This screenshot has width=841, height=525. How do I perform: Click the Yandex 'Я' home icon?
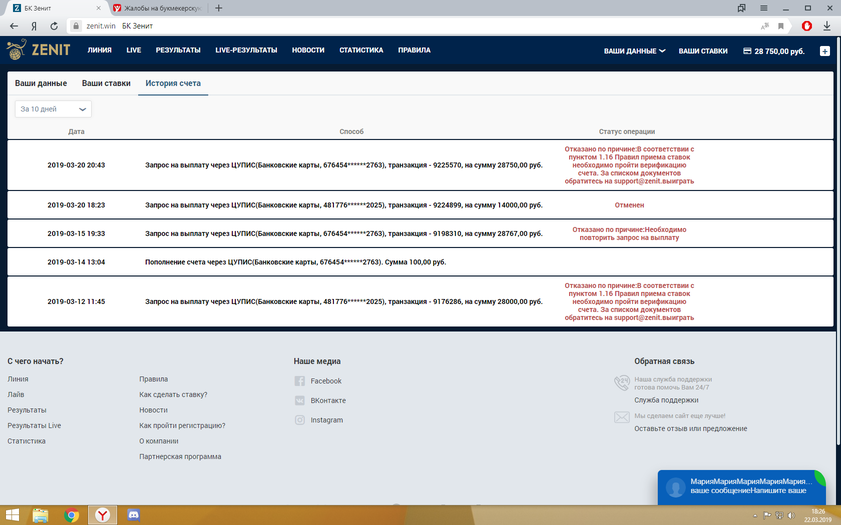click(x=34, y=26)
